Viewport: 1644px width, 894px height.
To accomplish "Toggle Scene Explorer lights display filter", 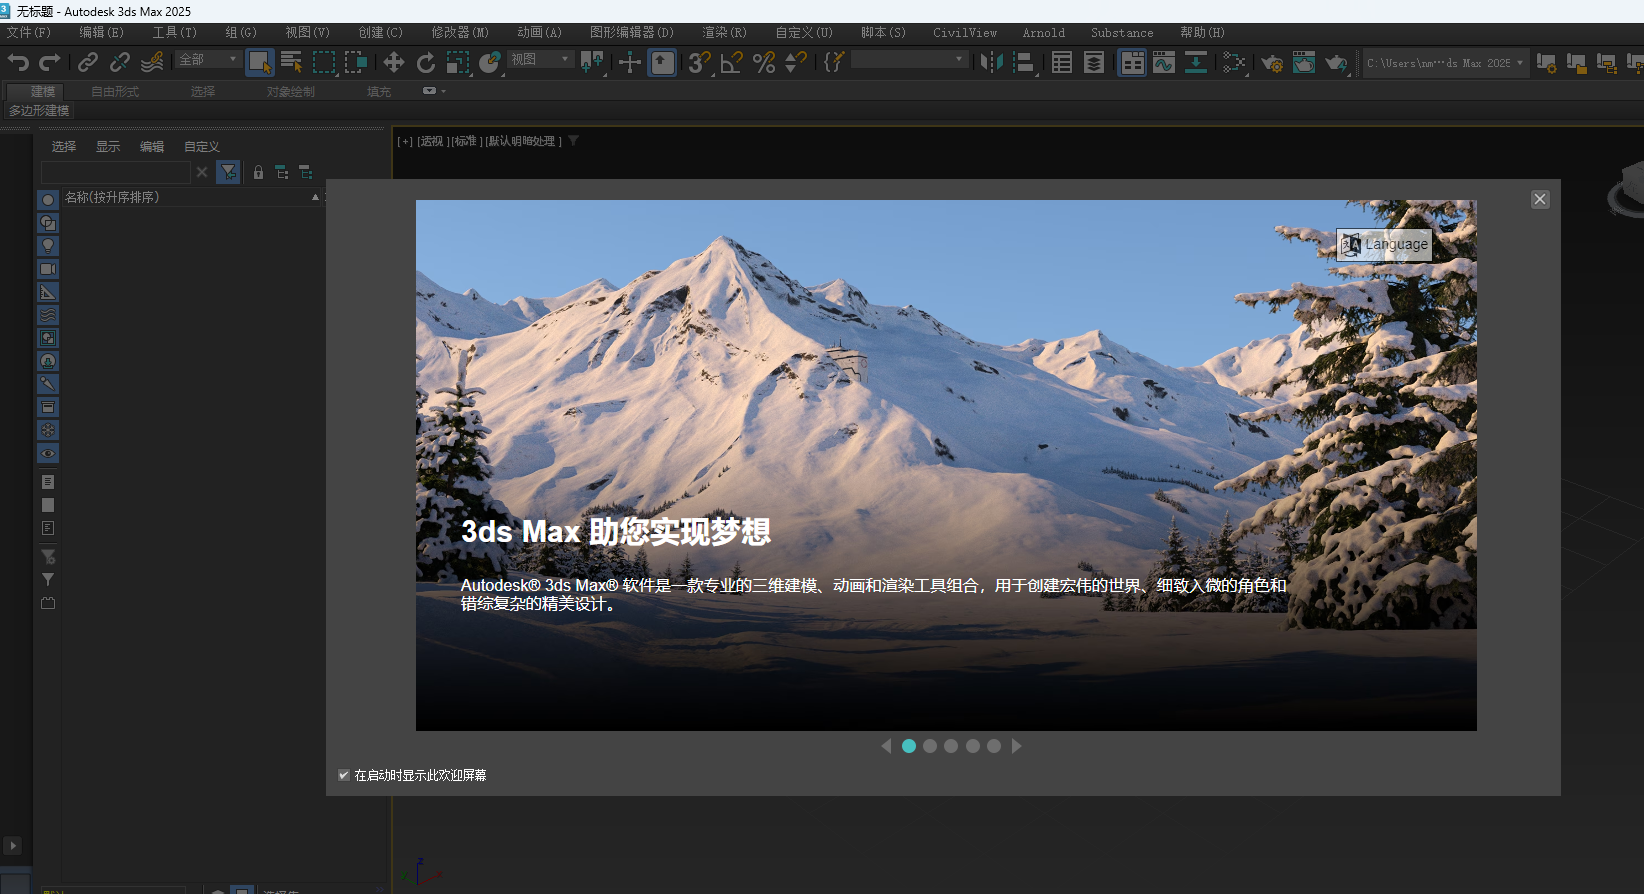I will tap(48, 246).
